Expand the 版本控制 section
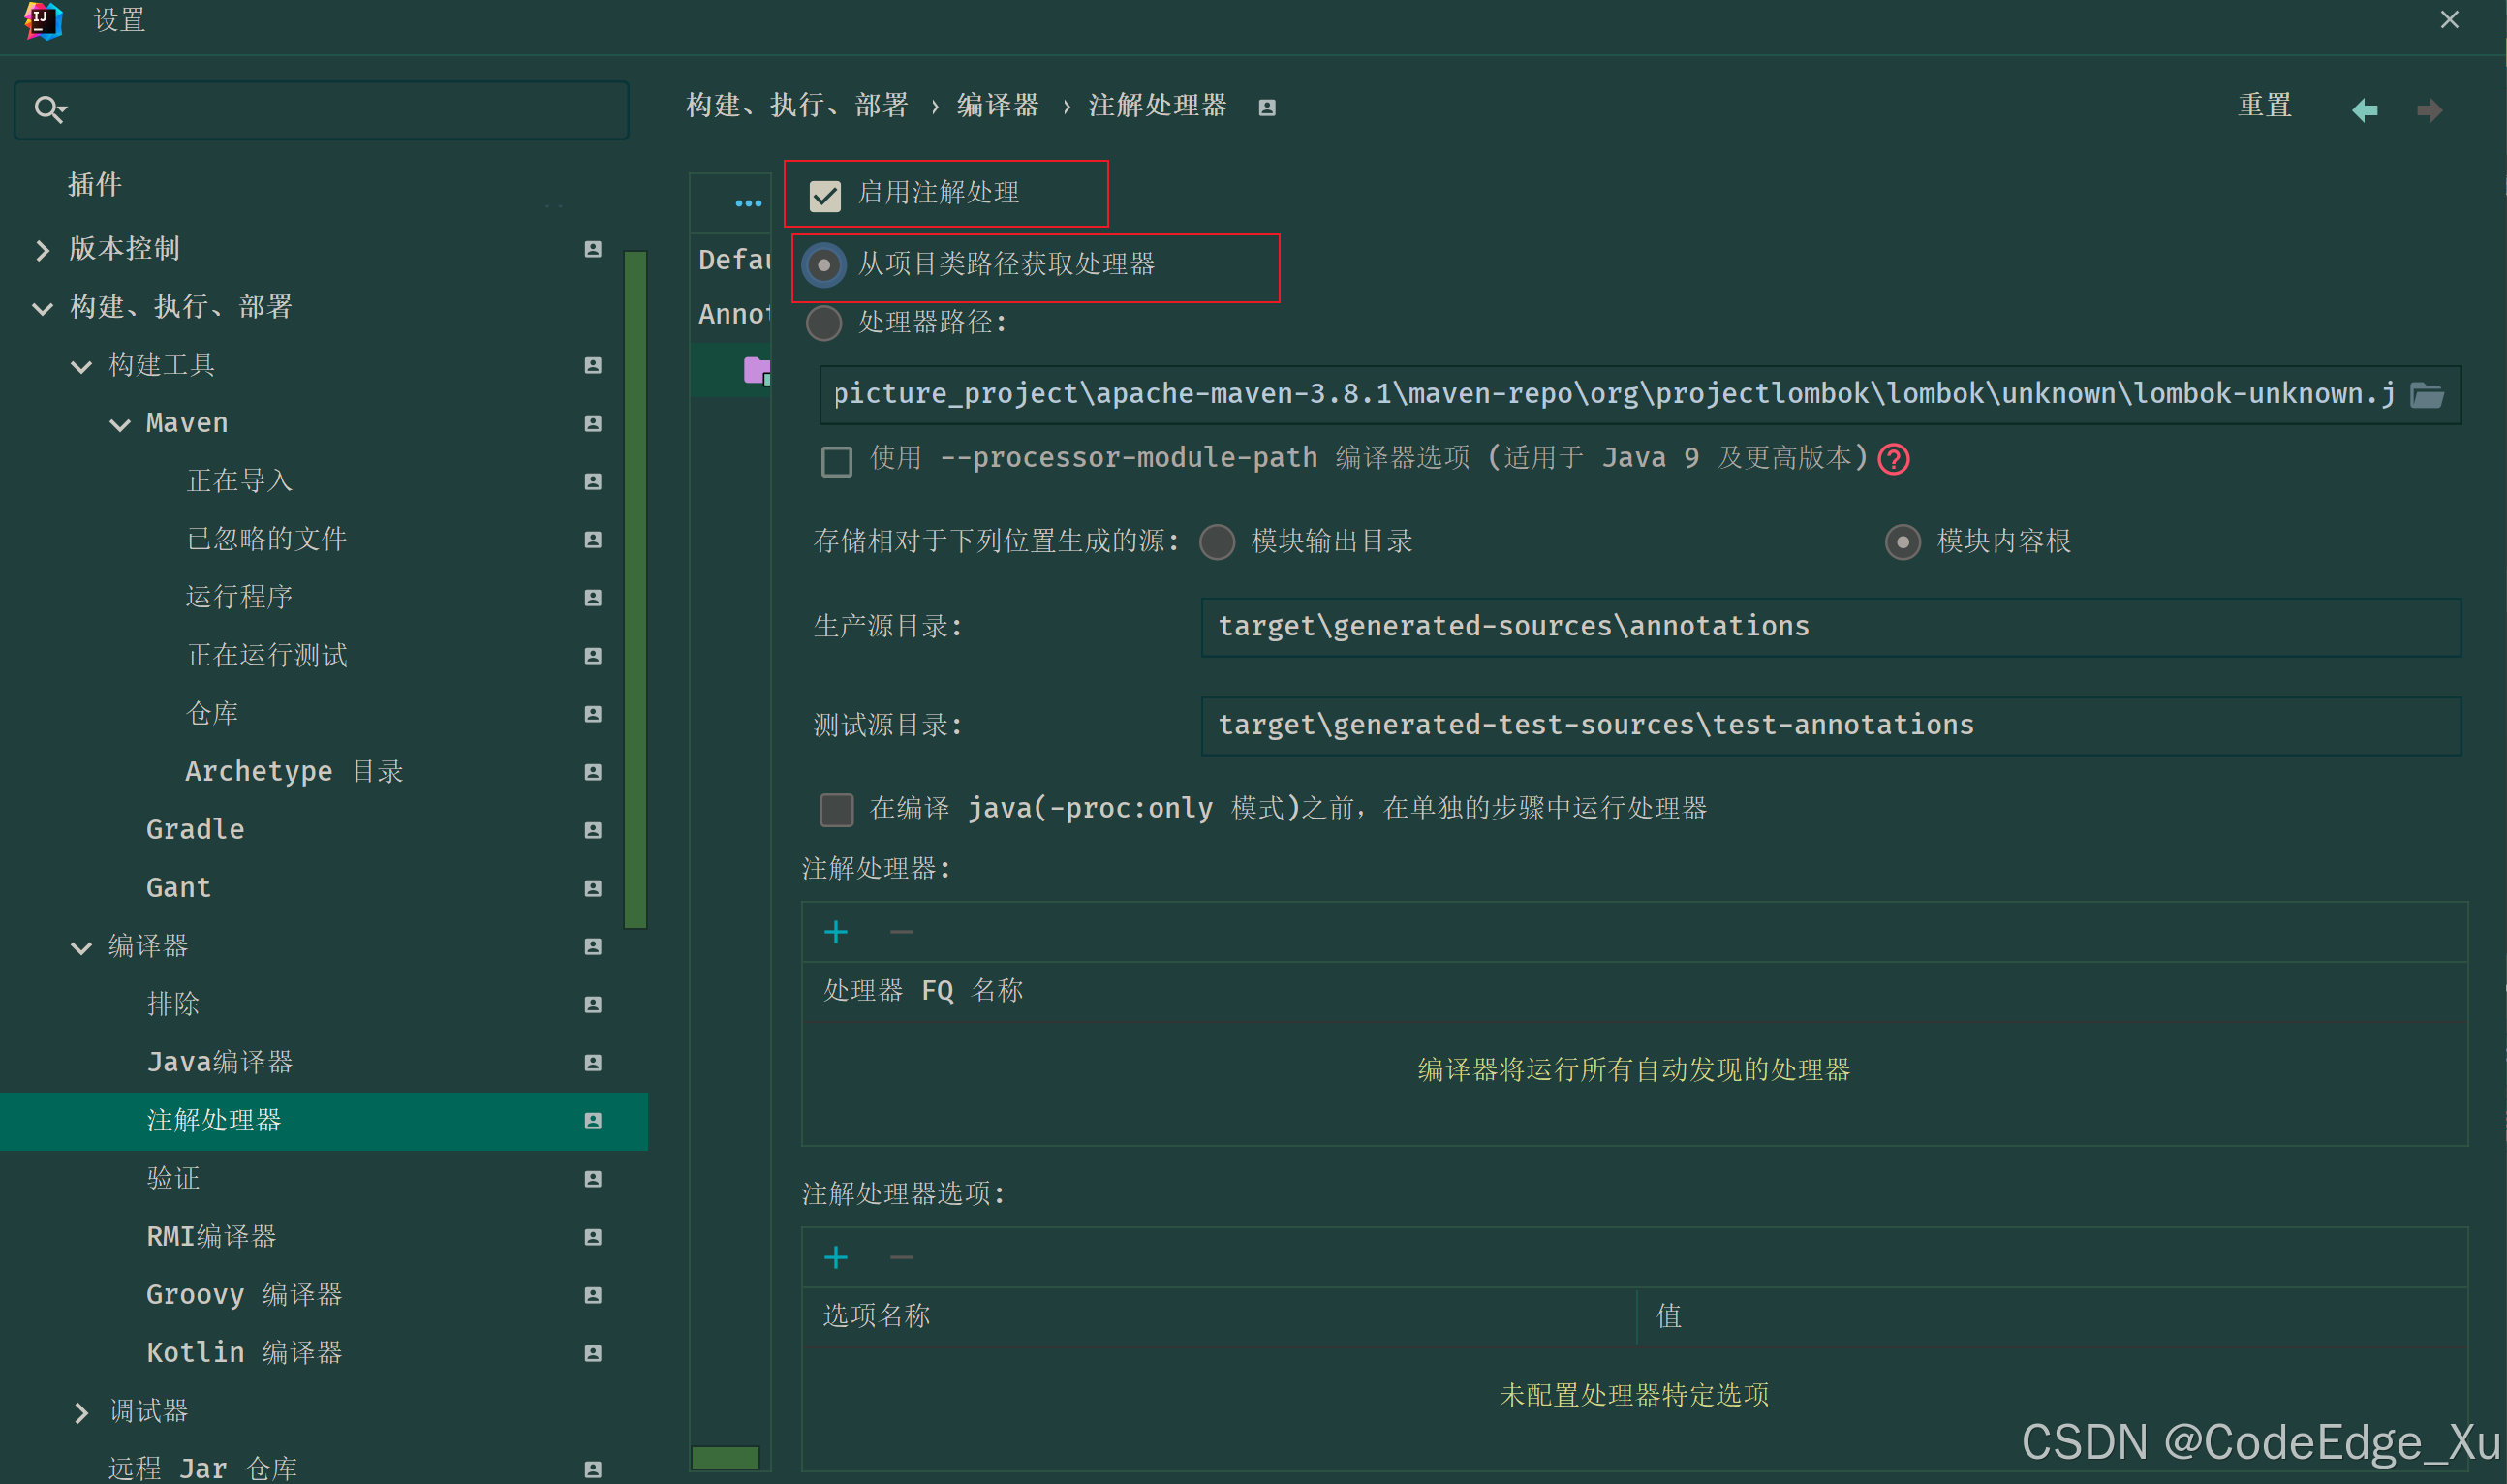The width and height of the screenshot is (2507, 1484). click(42, 250)
